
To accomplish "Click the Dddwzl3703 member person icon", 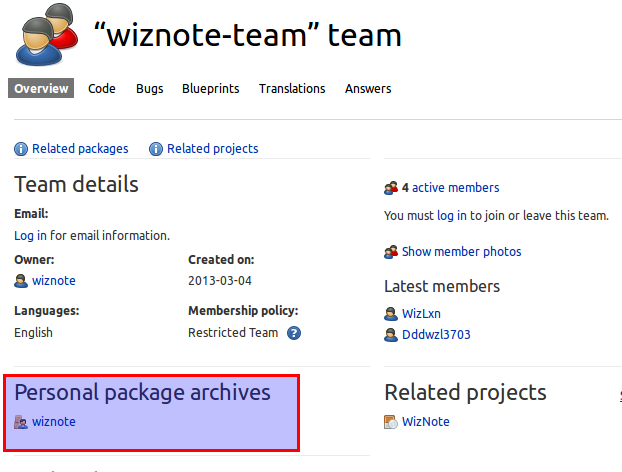I will (391, 335).
